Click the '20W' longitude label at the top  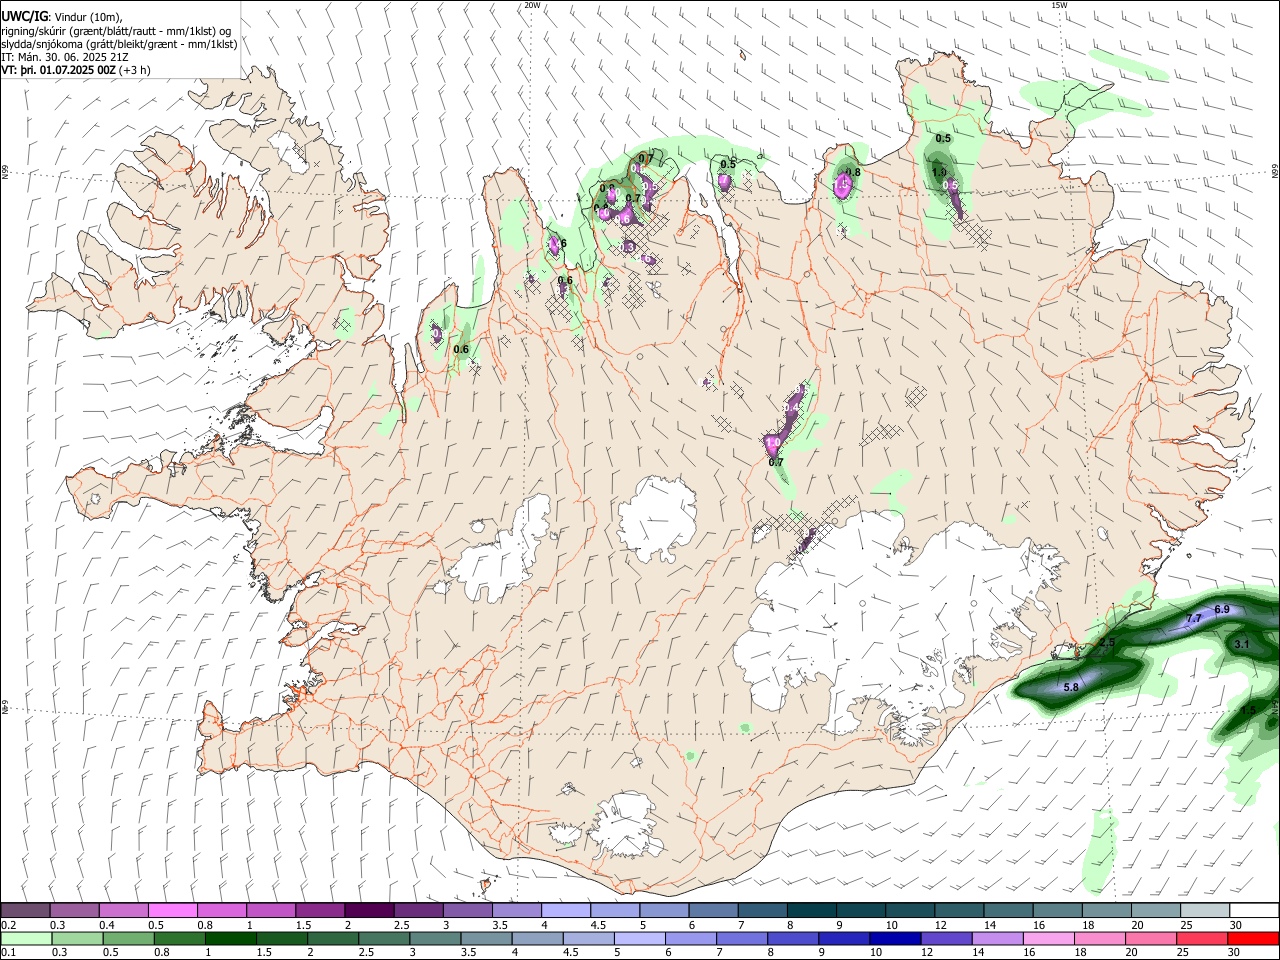[532, 4]
